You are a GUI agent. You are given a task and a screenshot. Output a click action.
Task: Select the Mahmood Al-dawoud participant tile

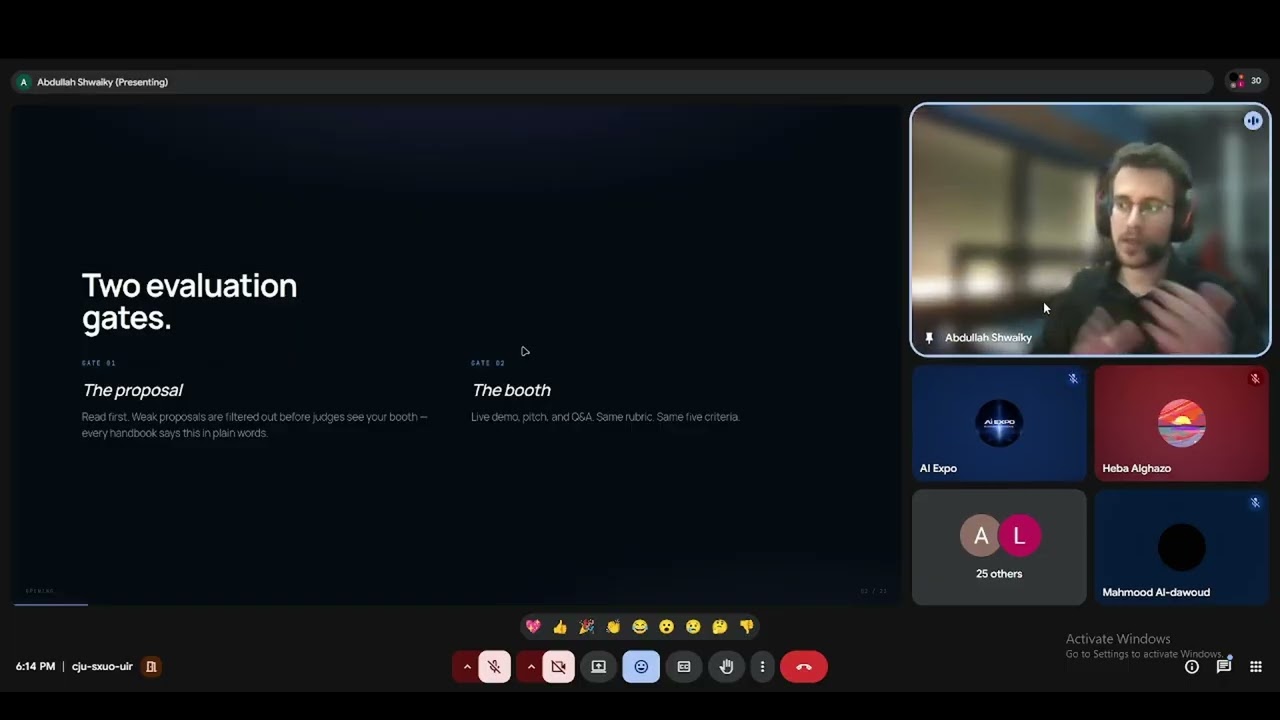tap(1181, 547)
